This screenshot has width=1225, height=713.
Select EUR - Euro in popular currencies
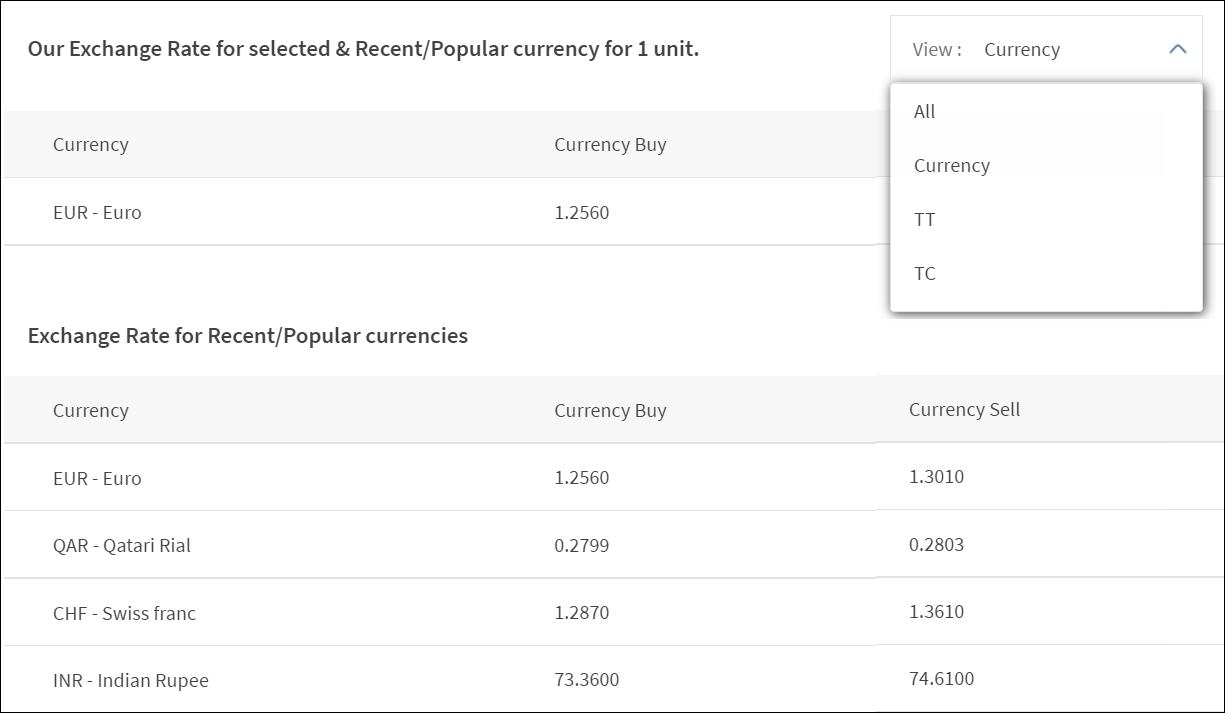tap(97, 479)
